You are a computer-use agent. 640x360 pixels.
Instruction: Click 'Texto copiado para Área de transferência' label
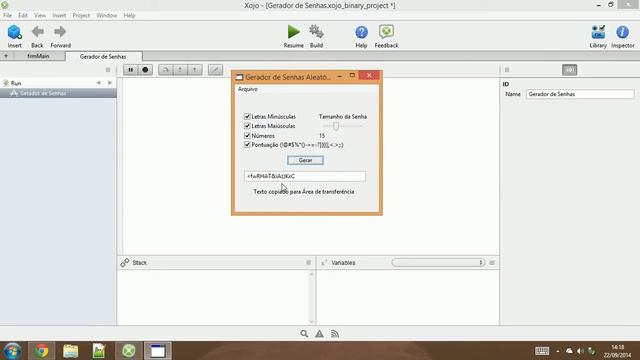point(304,192)
